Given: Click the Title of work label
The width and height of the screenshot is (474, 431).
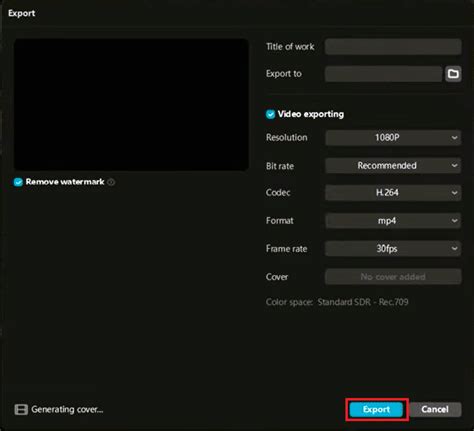Looking at the screenshot, I should [290, 47].
